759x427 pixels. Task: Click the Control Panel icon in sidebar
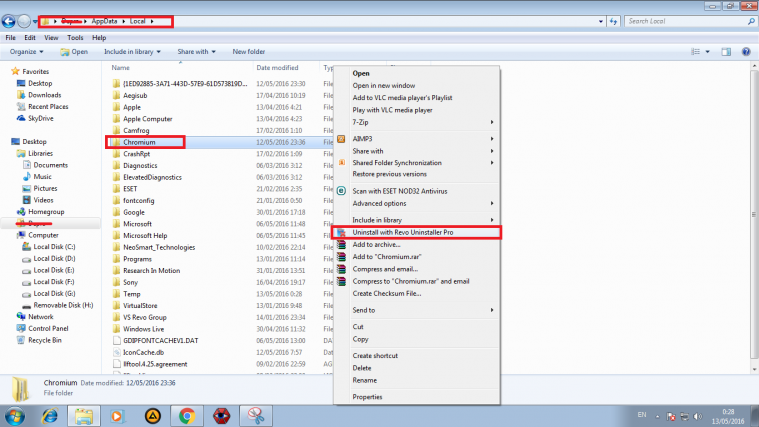pyautogui.click(x=20, y=328)
